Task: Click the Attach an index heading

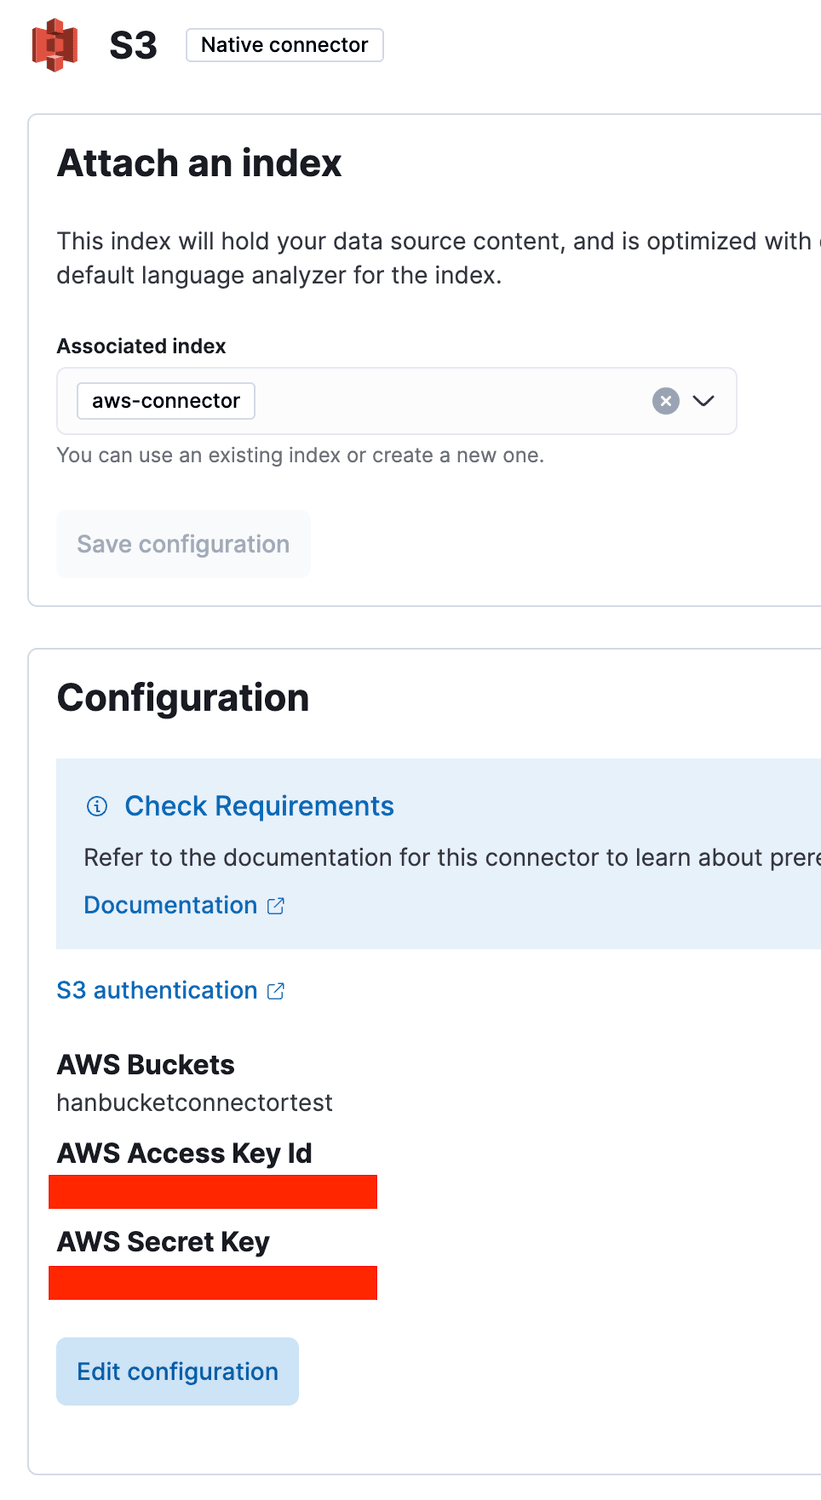Action: 199,163
